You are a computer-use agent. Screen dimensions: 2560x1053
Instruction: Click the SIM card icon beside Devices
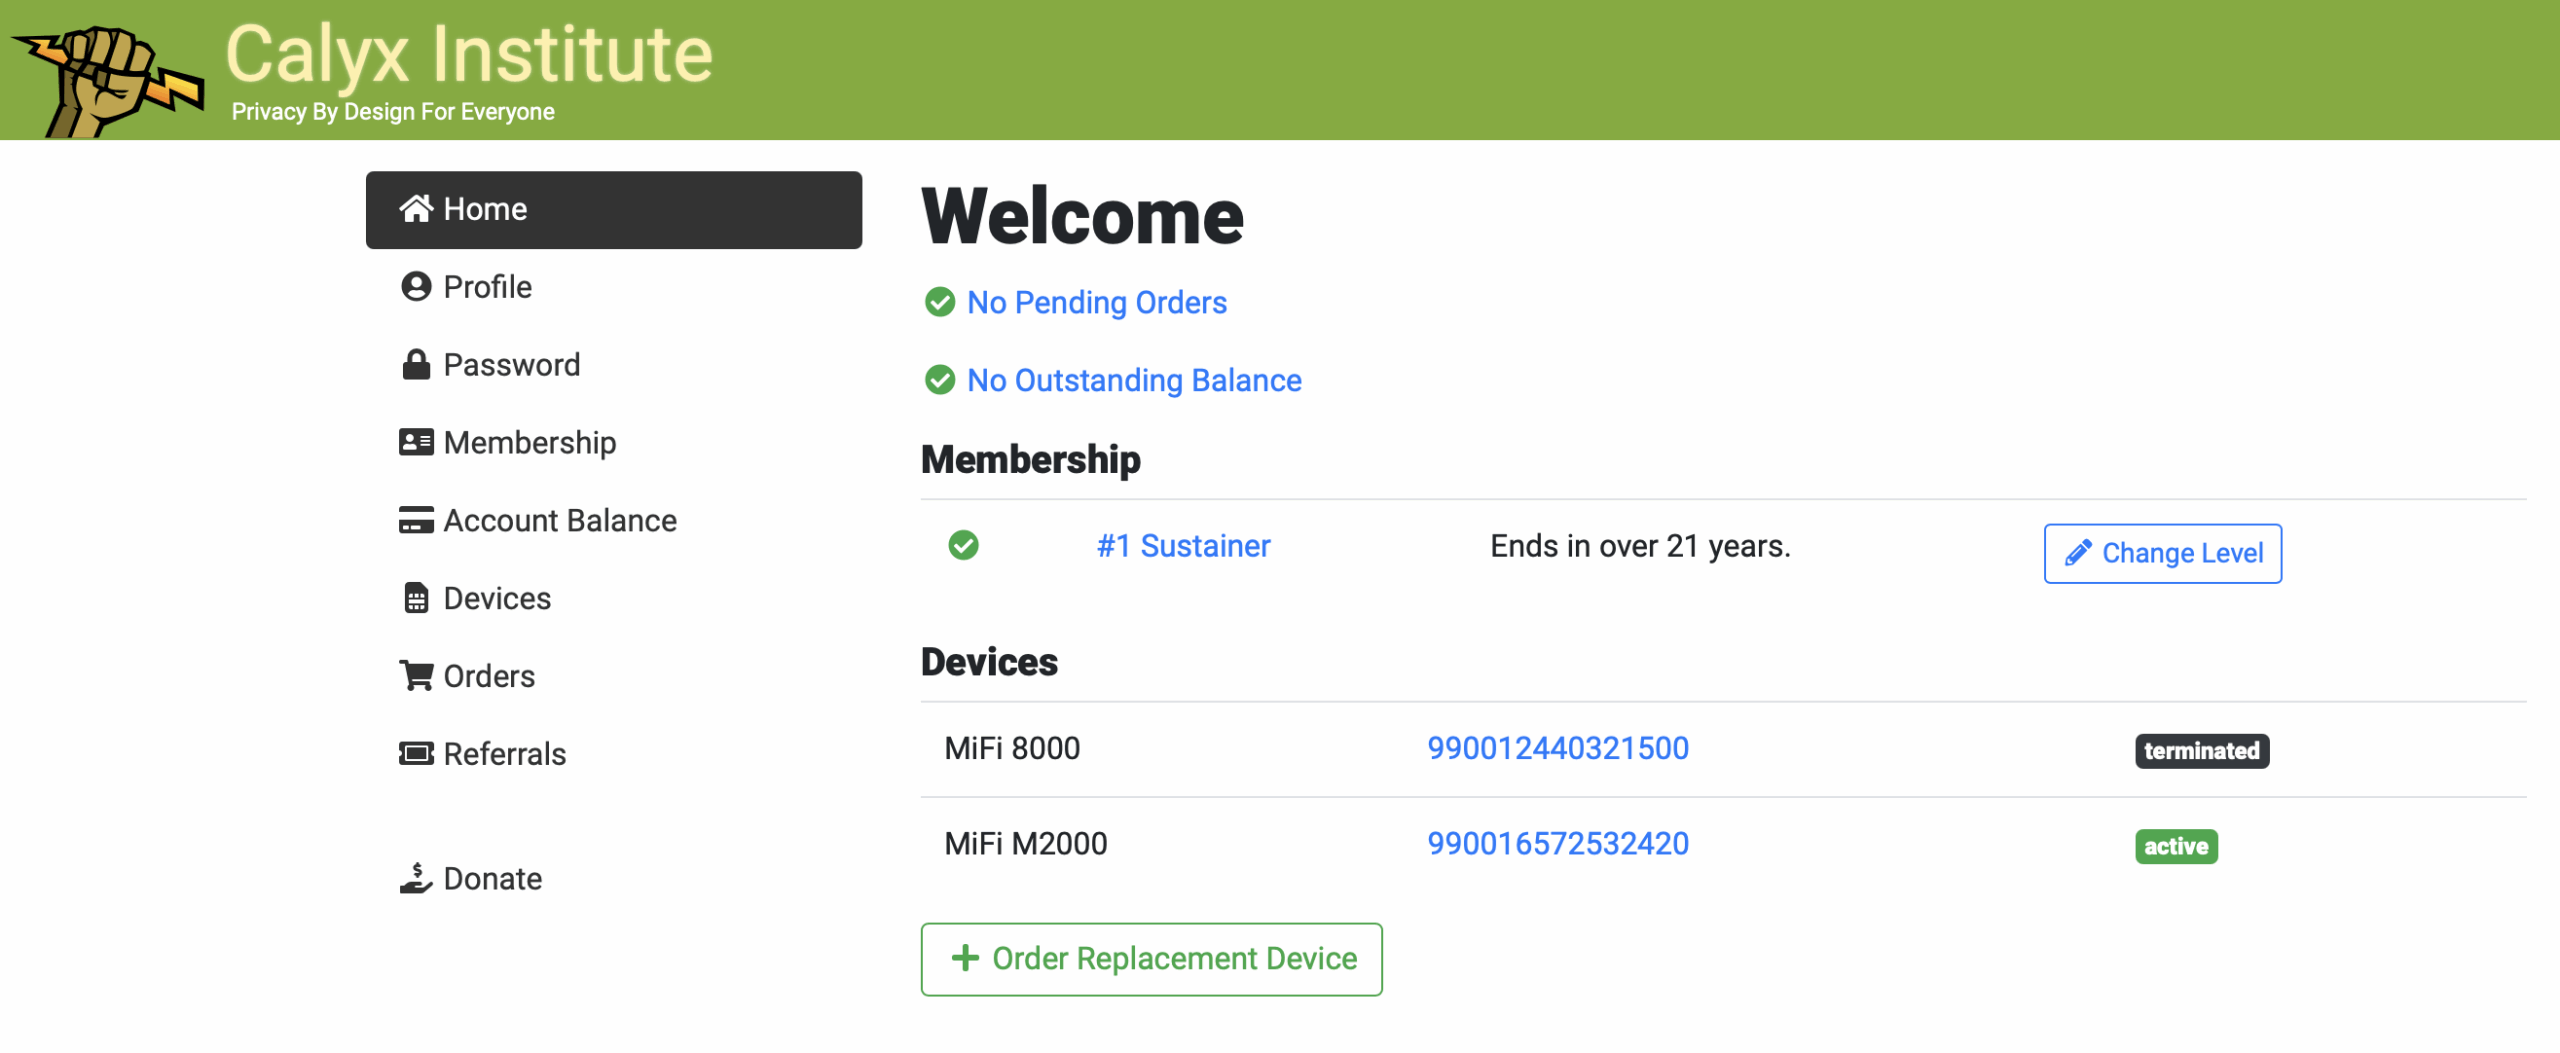[416, 598]
